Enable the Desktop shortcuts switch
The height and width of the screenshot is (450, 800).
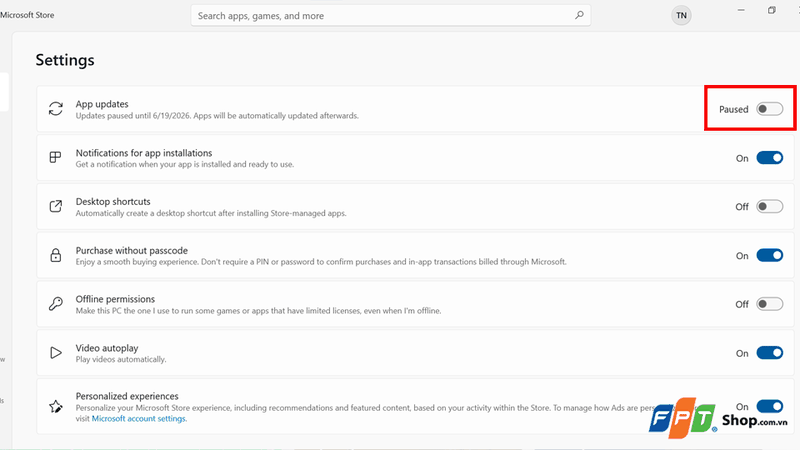click(769, 207)
